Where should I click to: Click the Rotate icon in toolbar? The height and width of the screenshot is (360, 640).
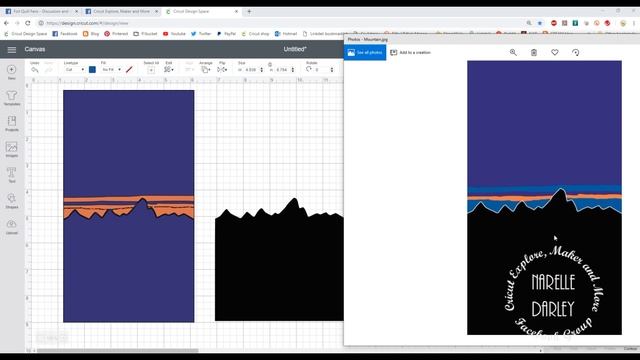pyautogui.click(x=309, y=69)
